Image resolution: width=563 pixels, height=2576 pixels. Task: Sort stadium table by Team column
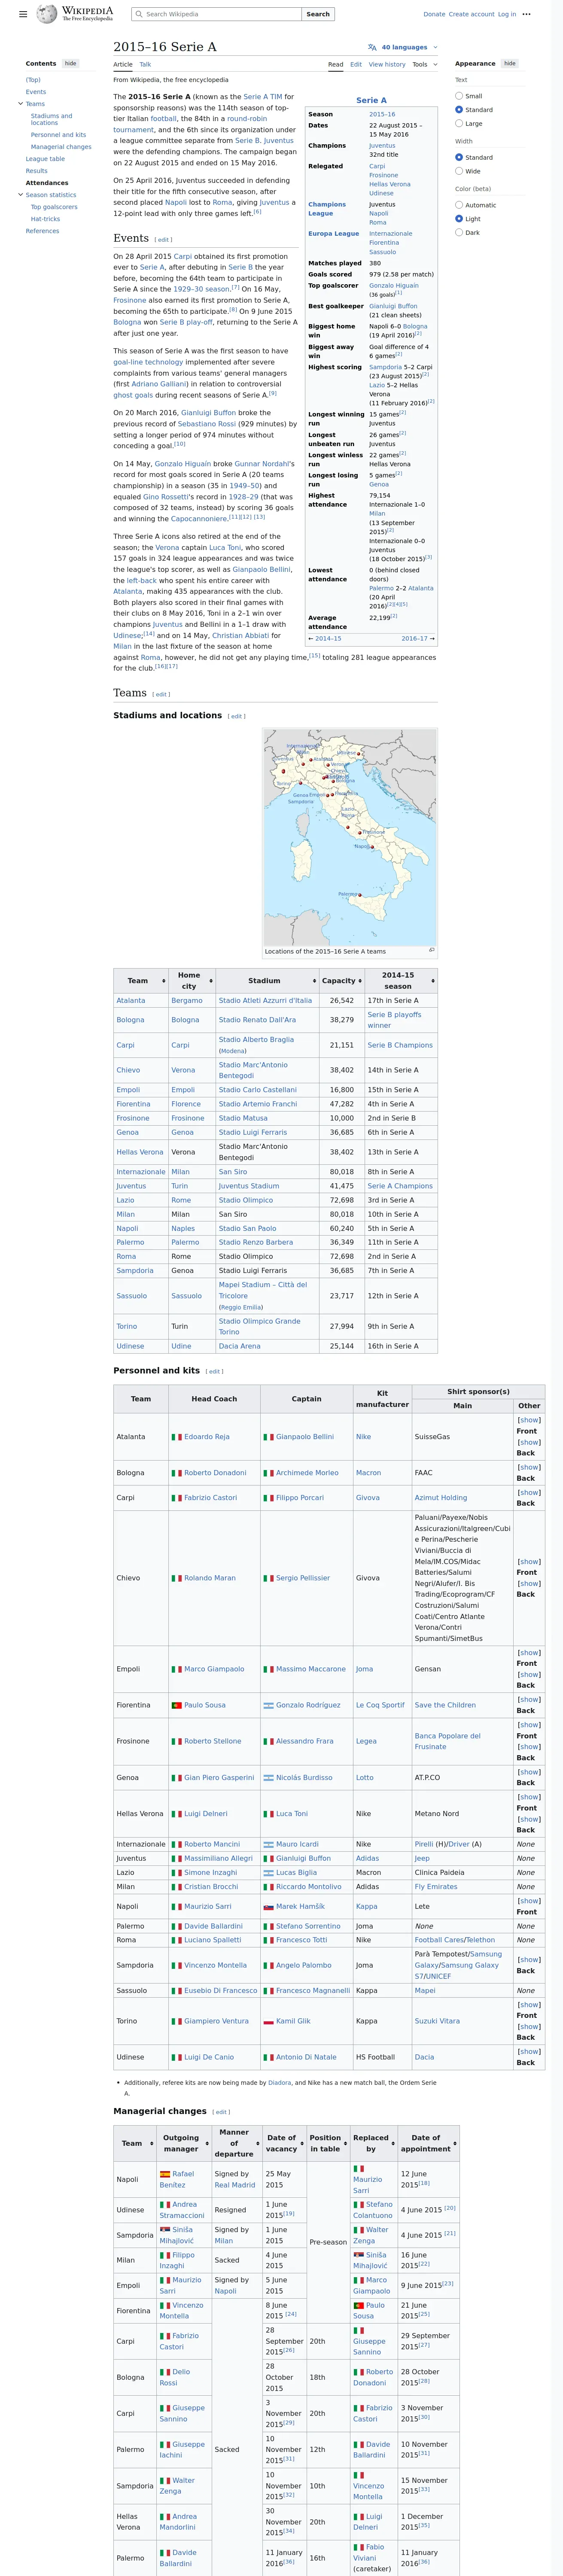click(x=140, y=981)
